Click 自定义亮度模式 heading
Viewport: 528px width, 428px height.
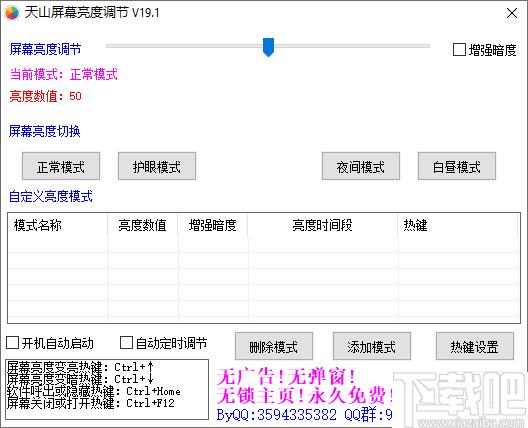pos(51,196)
